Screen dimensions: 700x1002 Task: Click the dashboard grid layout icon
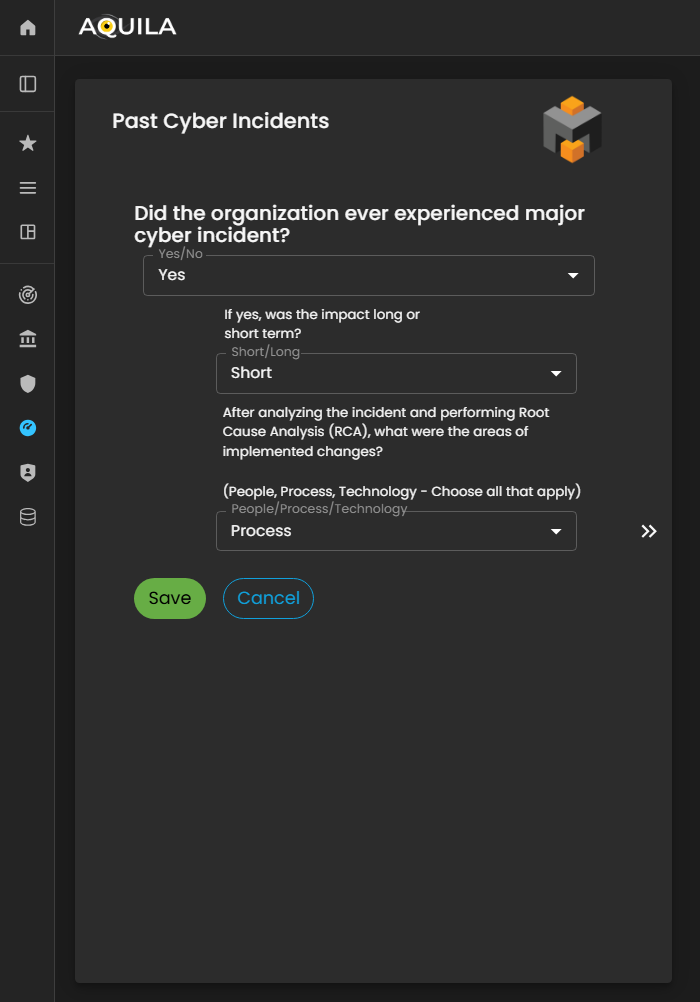point(28,232)
